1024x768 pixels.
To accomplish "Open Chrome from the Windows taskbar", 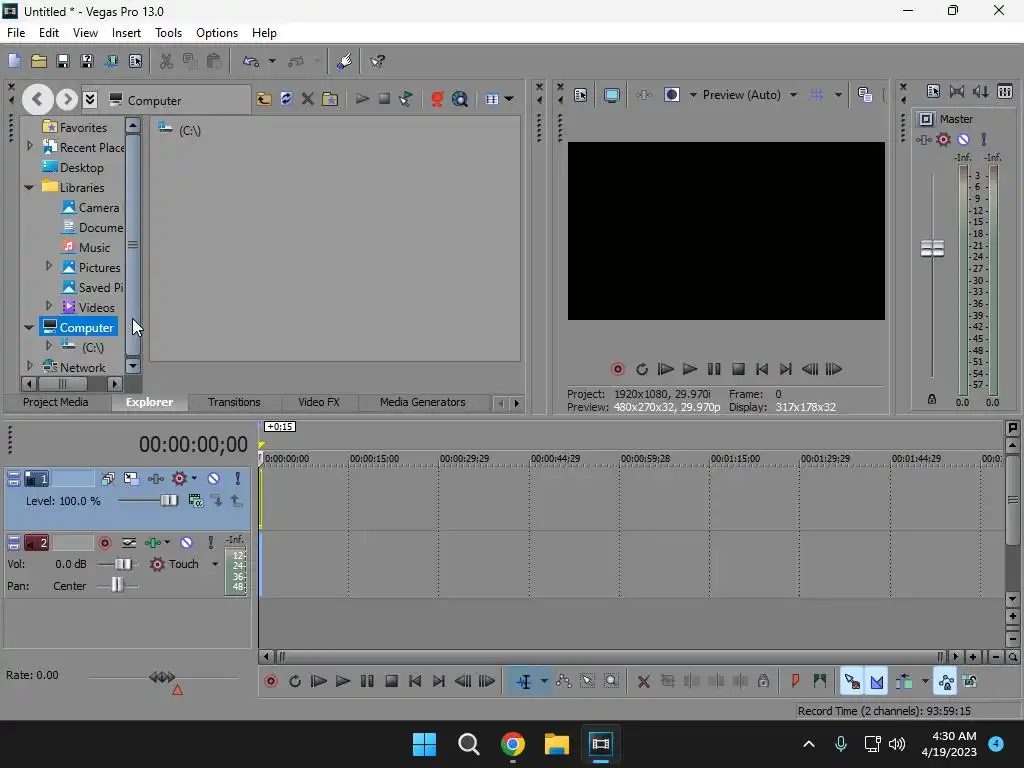I will [x=513, y=744].
